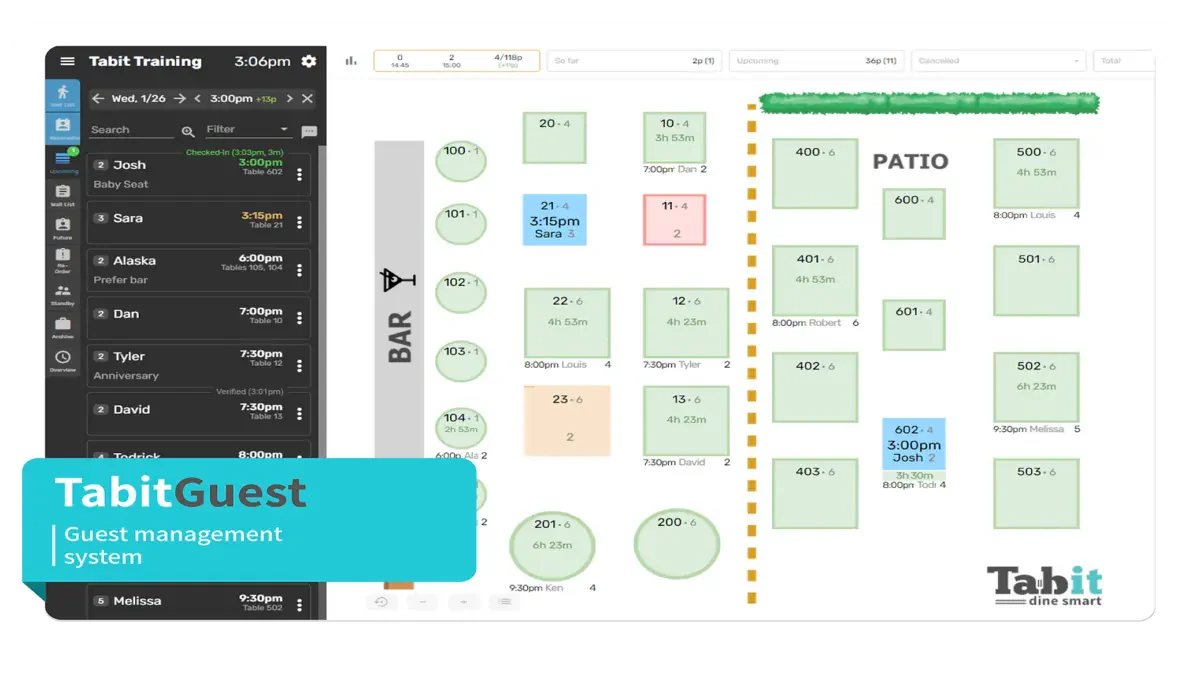Open the Standby sidebar section
Image resolution: width=1200 pixels, height=675 pixels.
[62, 294]
